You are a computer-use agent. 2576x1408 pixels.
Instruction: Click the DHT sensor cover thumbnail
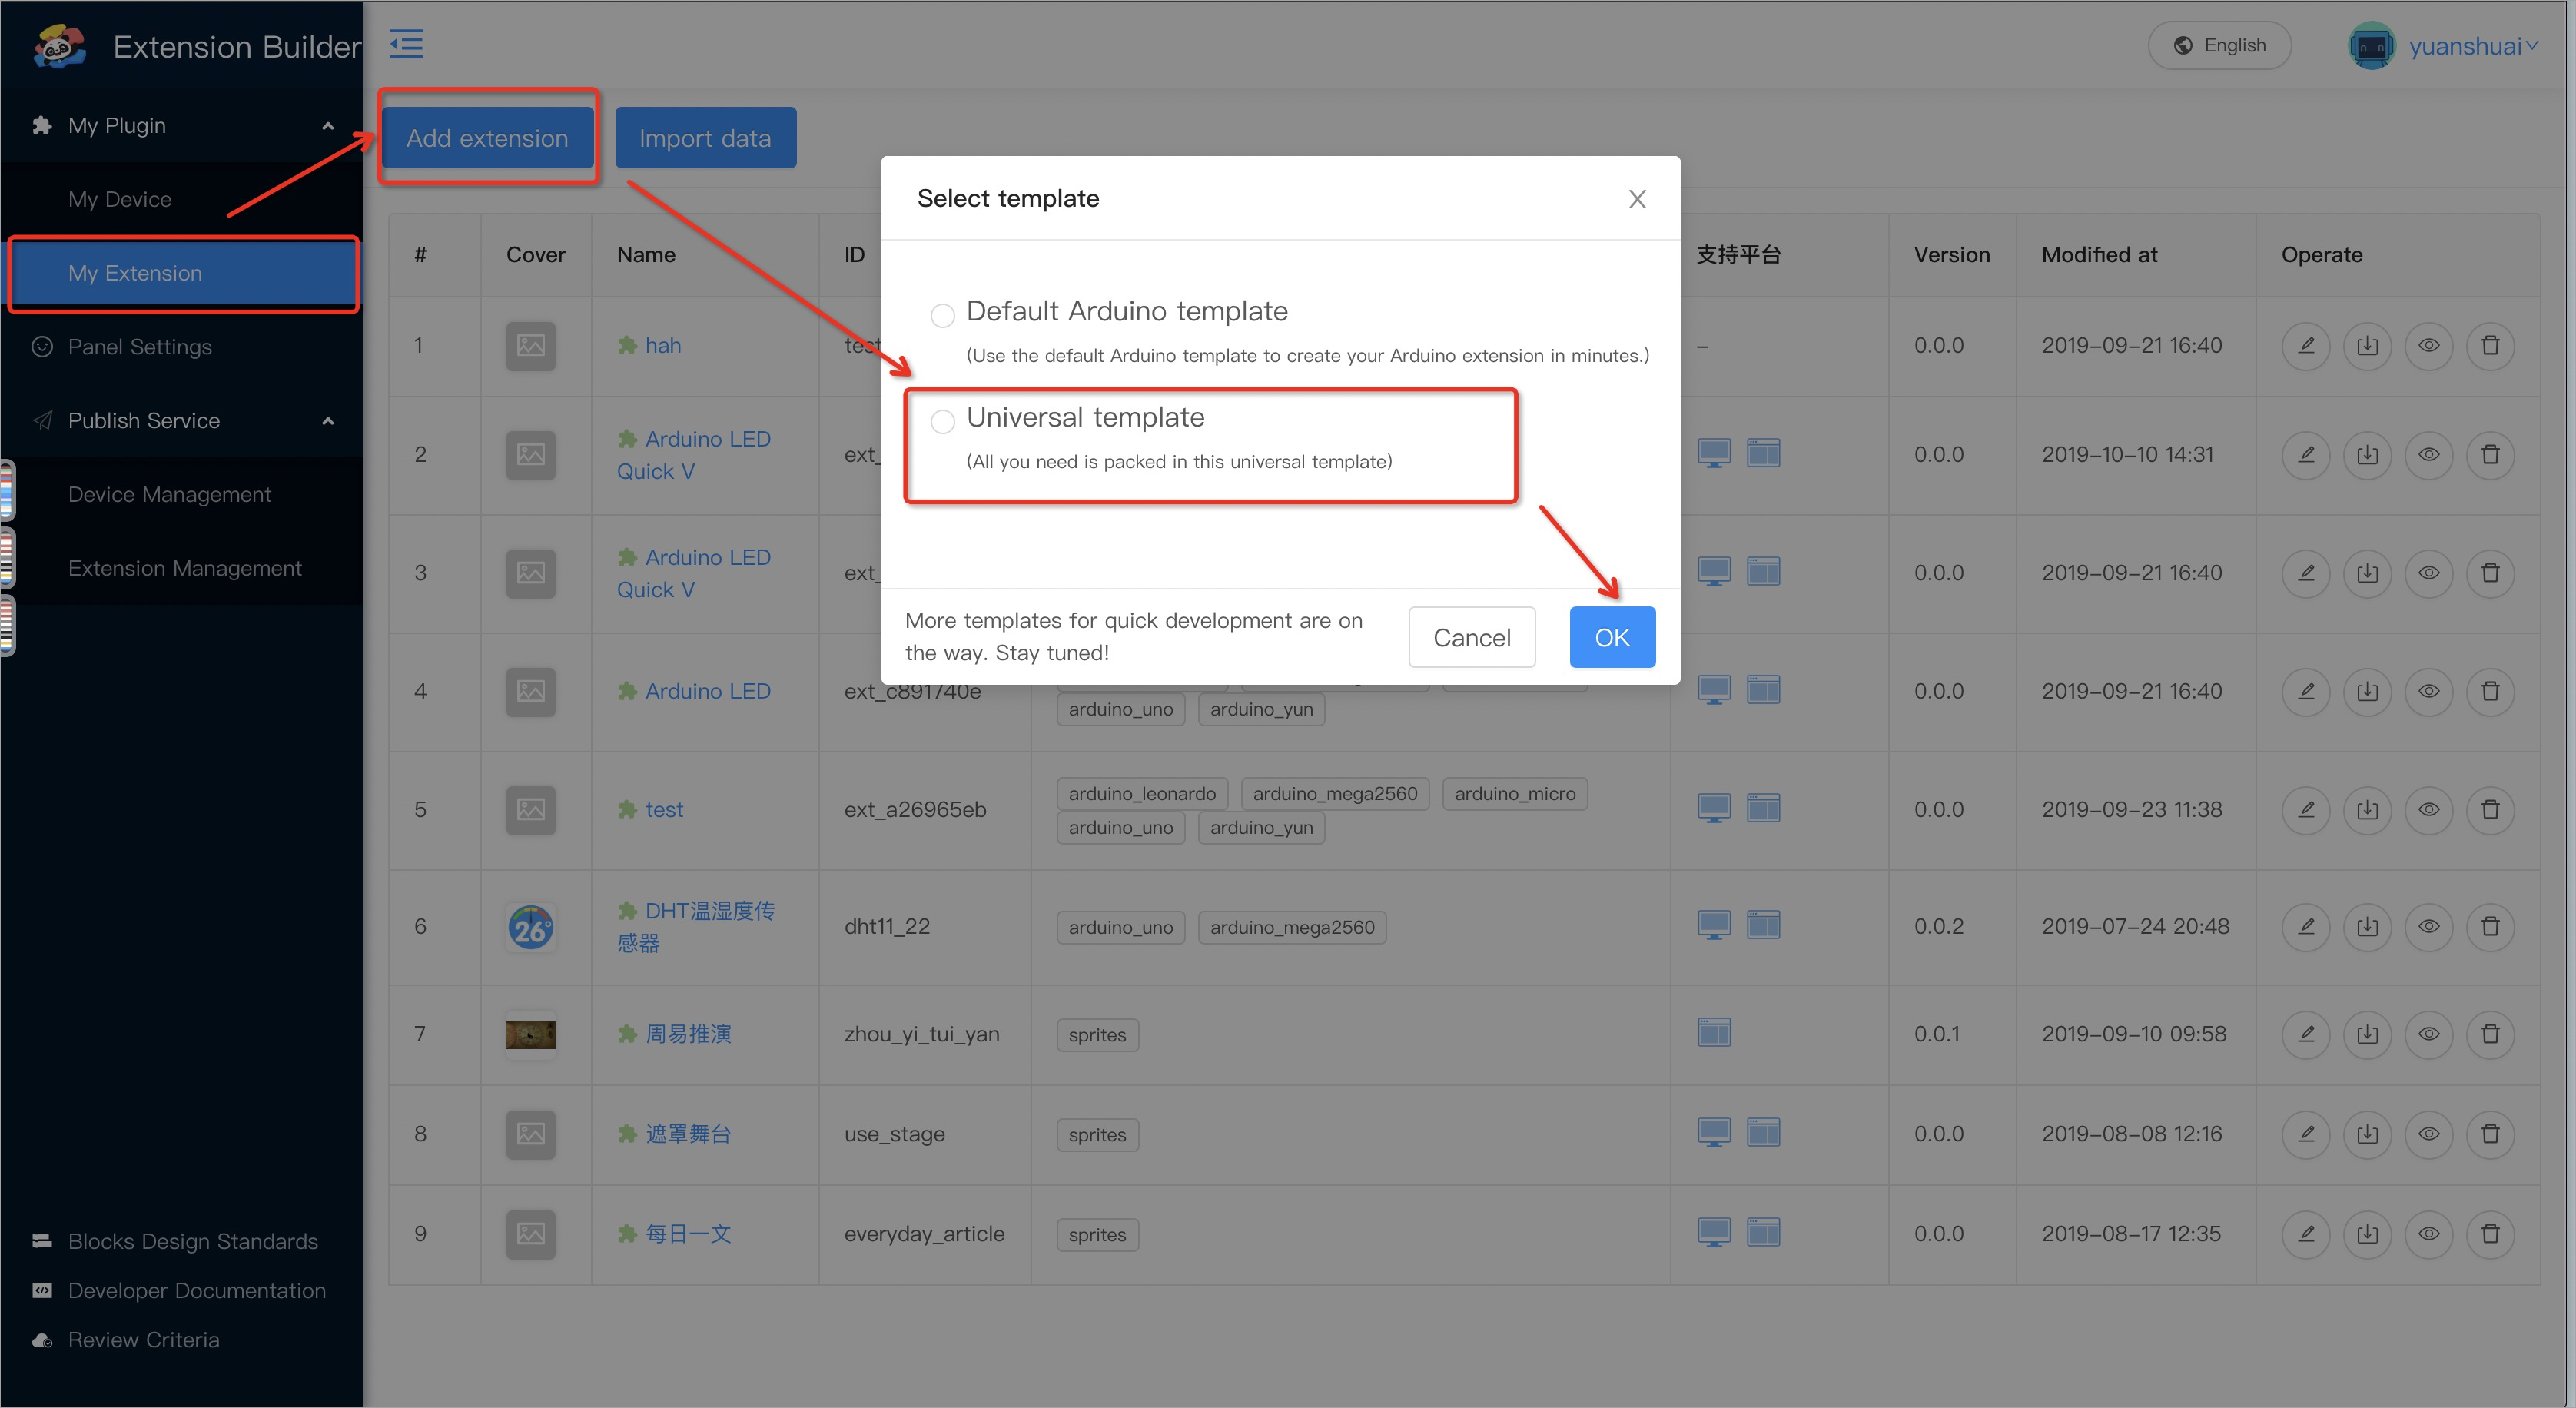530,927
